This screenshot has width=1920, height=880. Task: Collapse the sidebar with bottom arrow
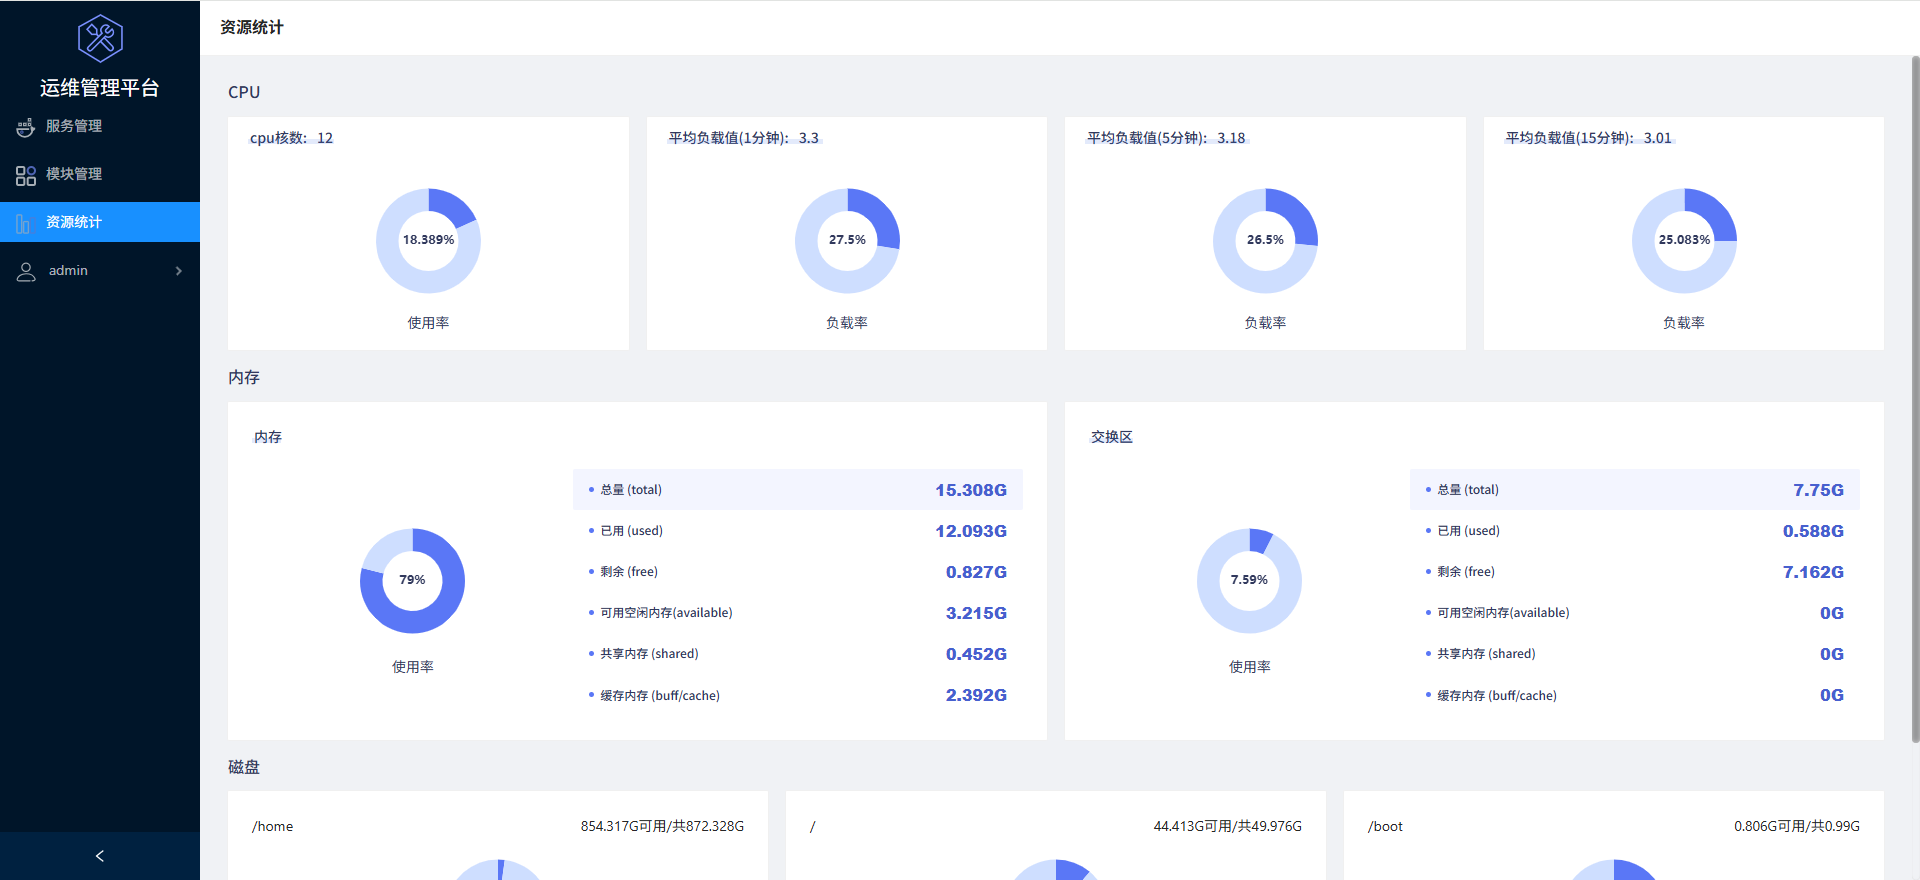(x=100, y=856)
